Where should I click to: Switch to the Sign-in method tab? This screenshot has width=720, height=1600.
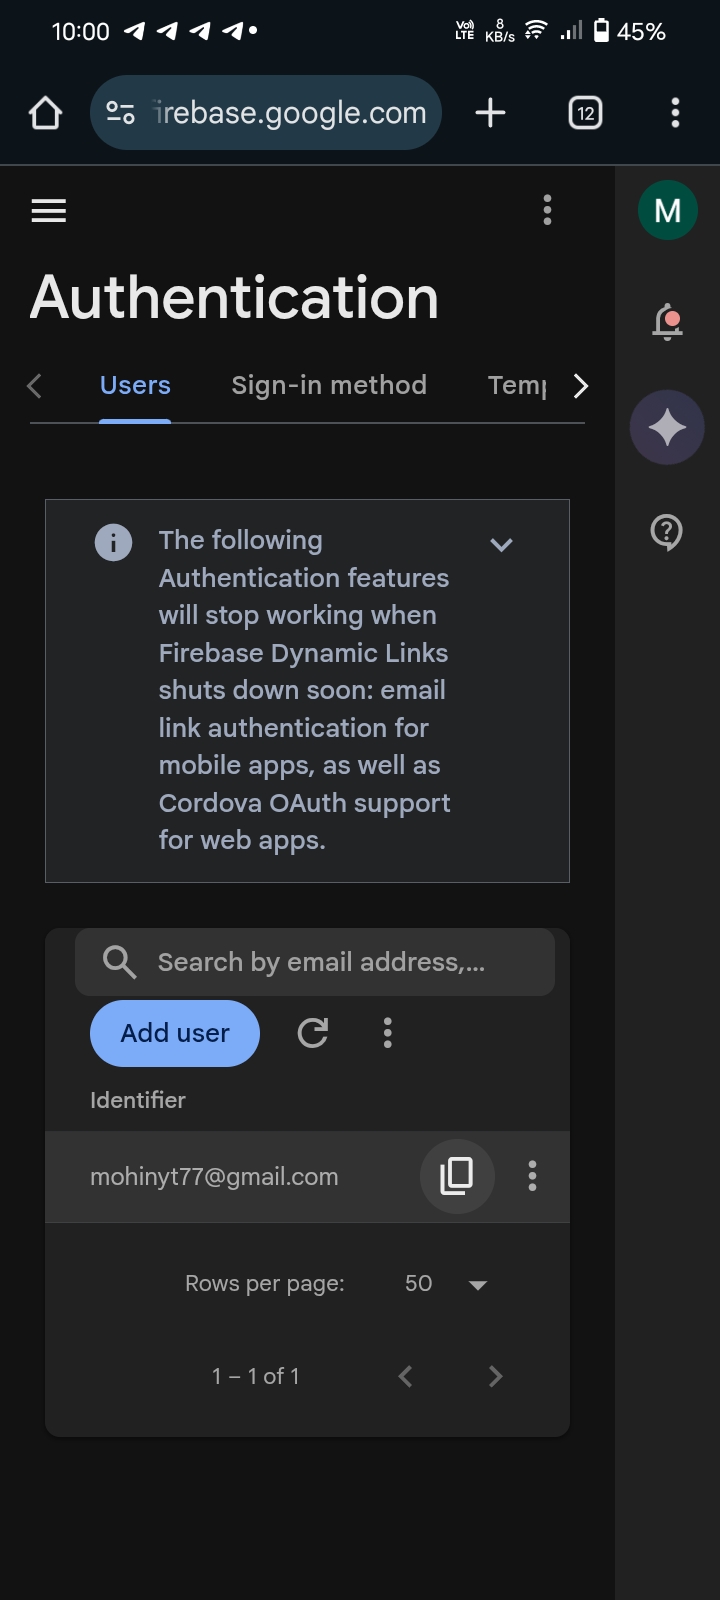[x=329, y=386]
